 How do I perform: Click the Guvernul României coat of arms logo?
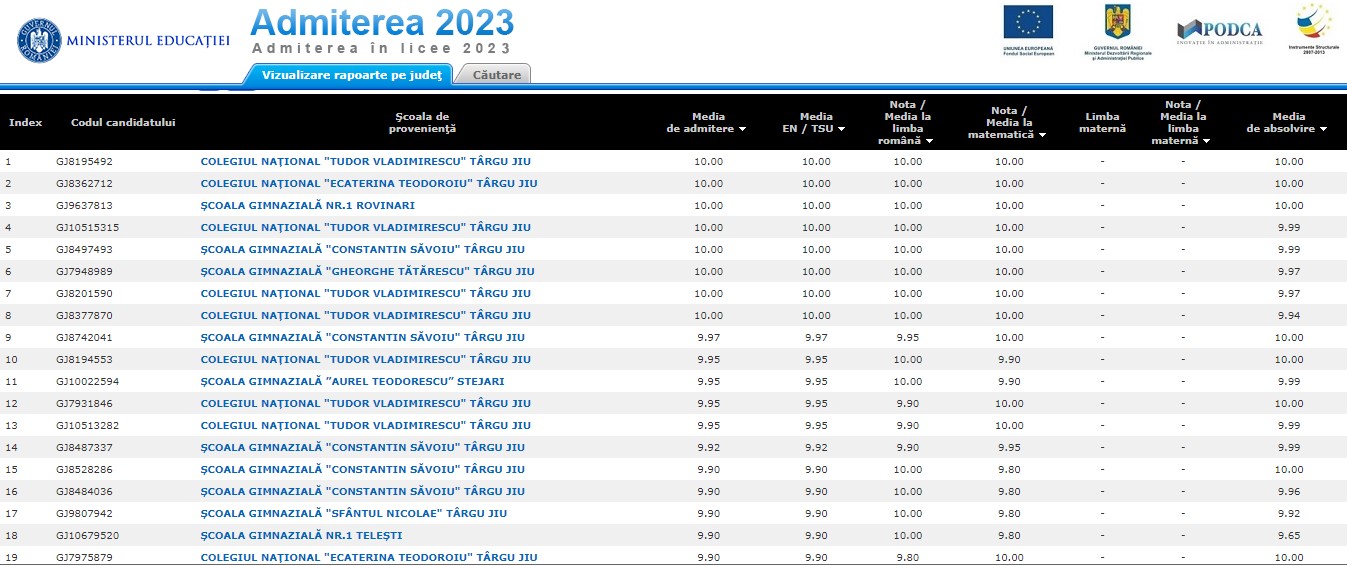pos(1117,28)
